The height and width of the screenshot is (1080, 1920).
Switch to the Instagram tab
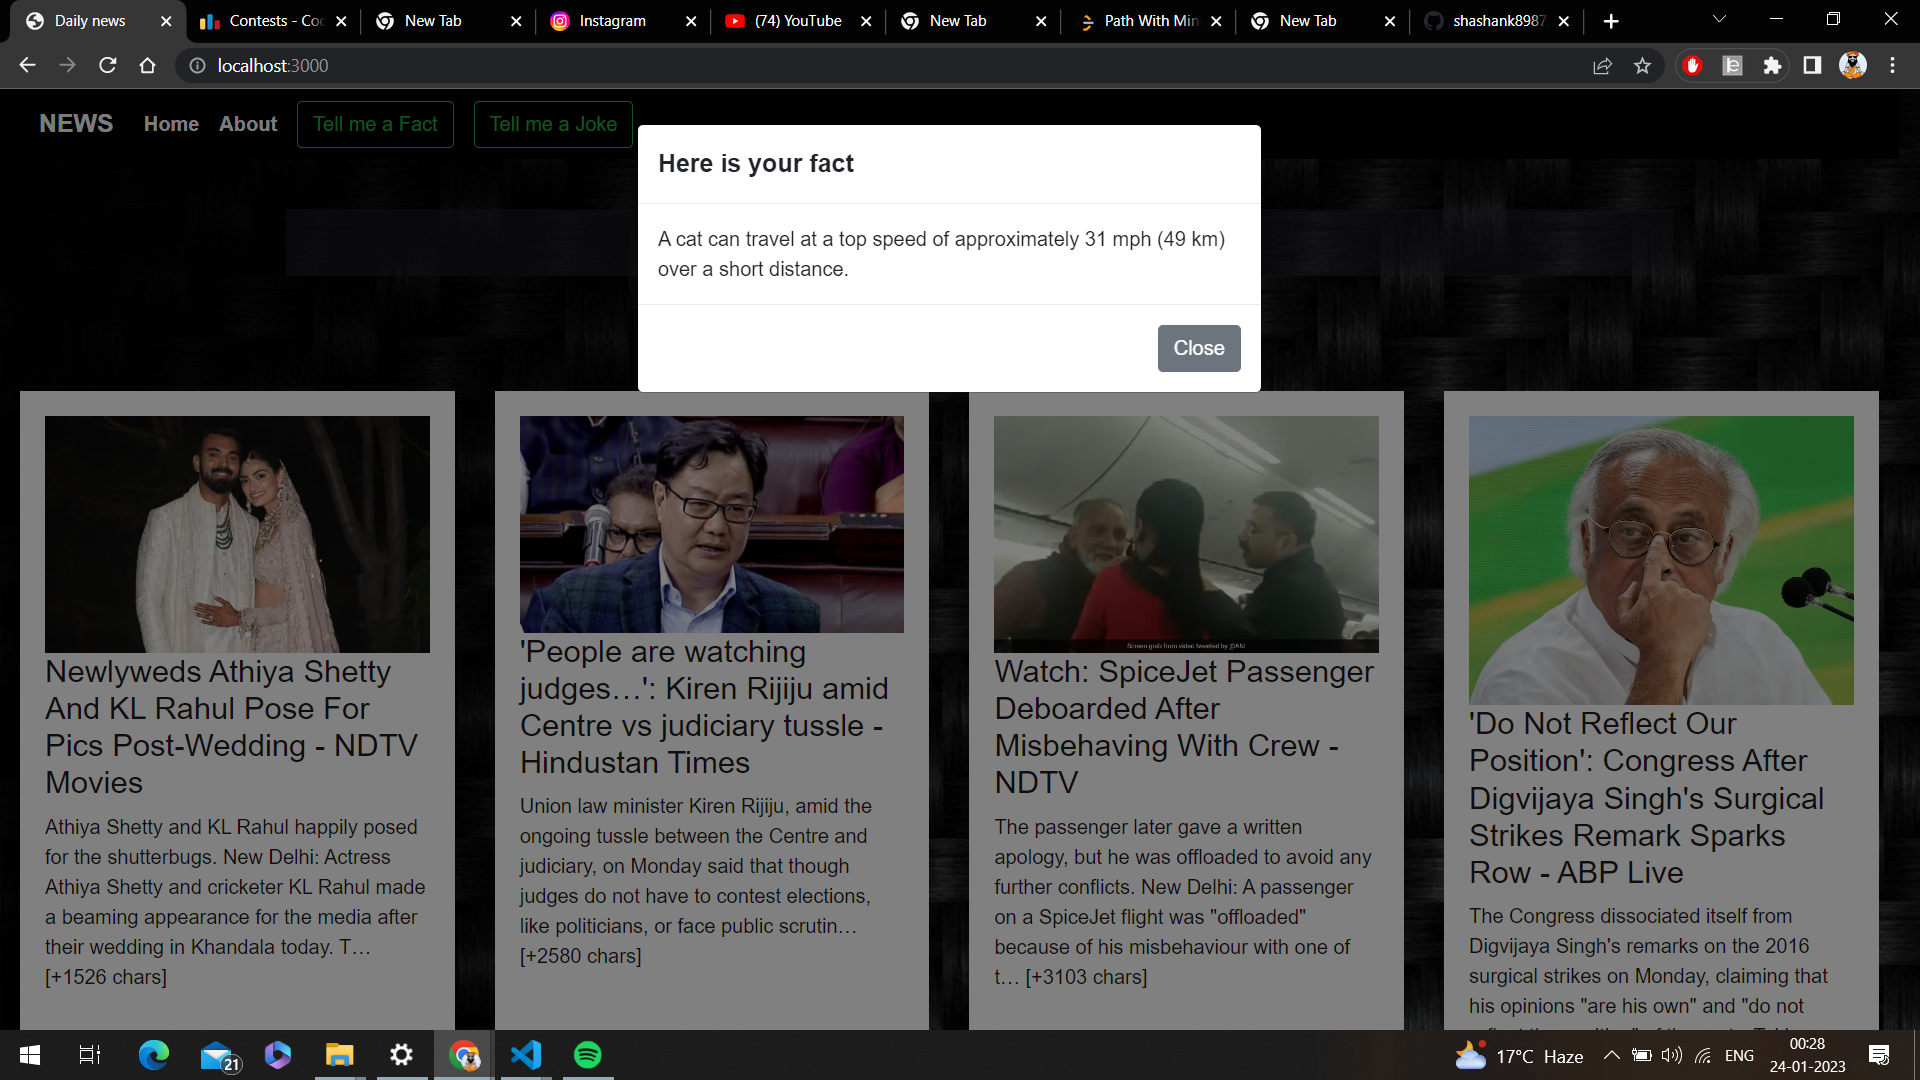tap(612, 21)
